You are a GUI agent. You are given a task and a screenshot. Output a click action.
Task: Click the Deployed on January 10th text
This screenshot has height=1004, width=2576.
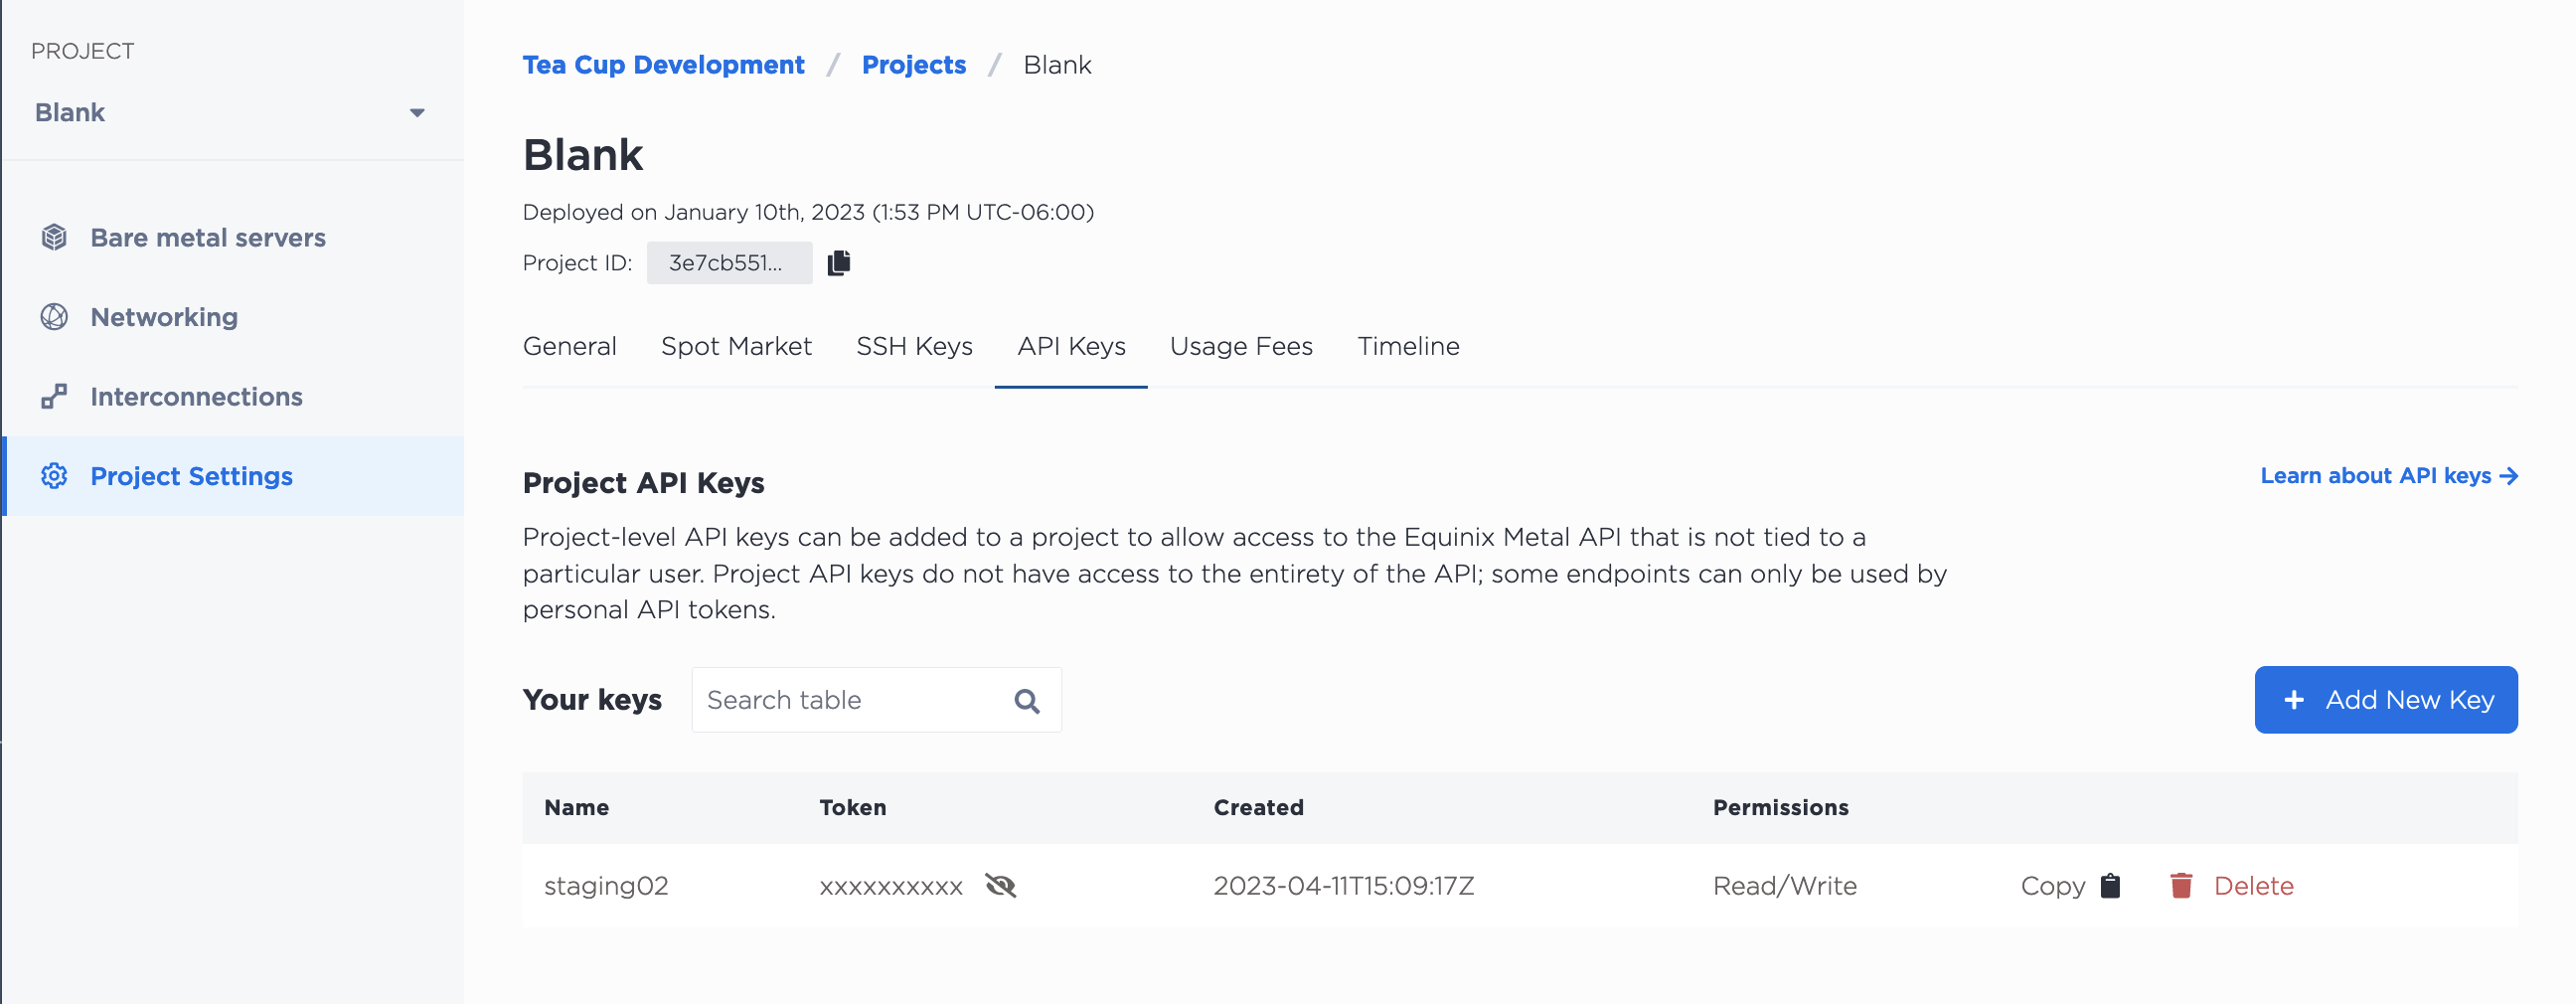click(808, 212)
